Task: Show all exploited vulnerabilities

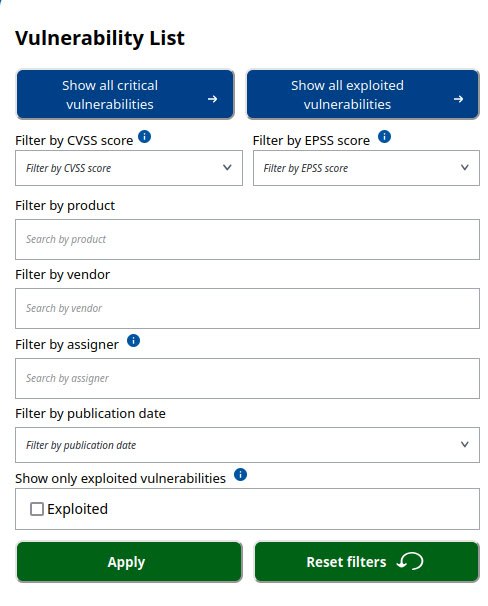Action: [363, 94]
